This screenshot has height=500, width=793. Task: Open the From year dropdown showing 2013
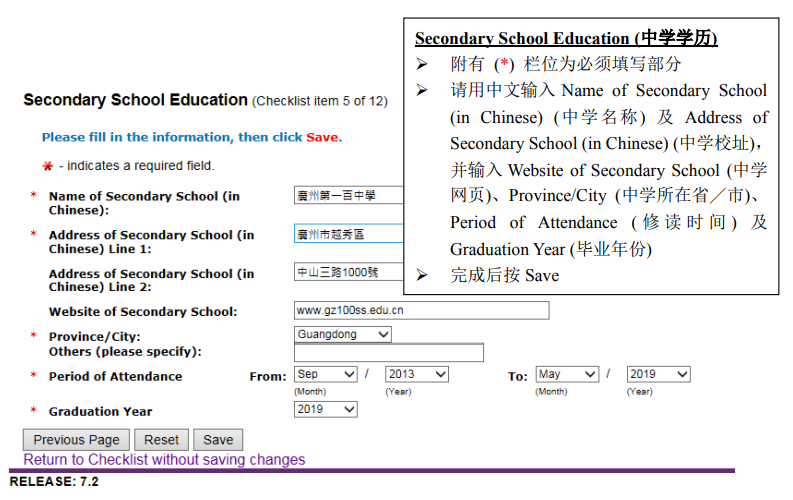pyautogui.click(x=416, y=374)
